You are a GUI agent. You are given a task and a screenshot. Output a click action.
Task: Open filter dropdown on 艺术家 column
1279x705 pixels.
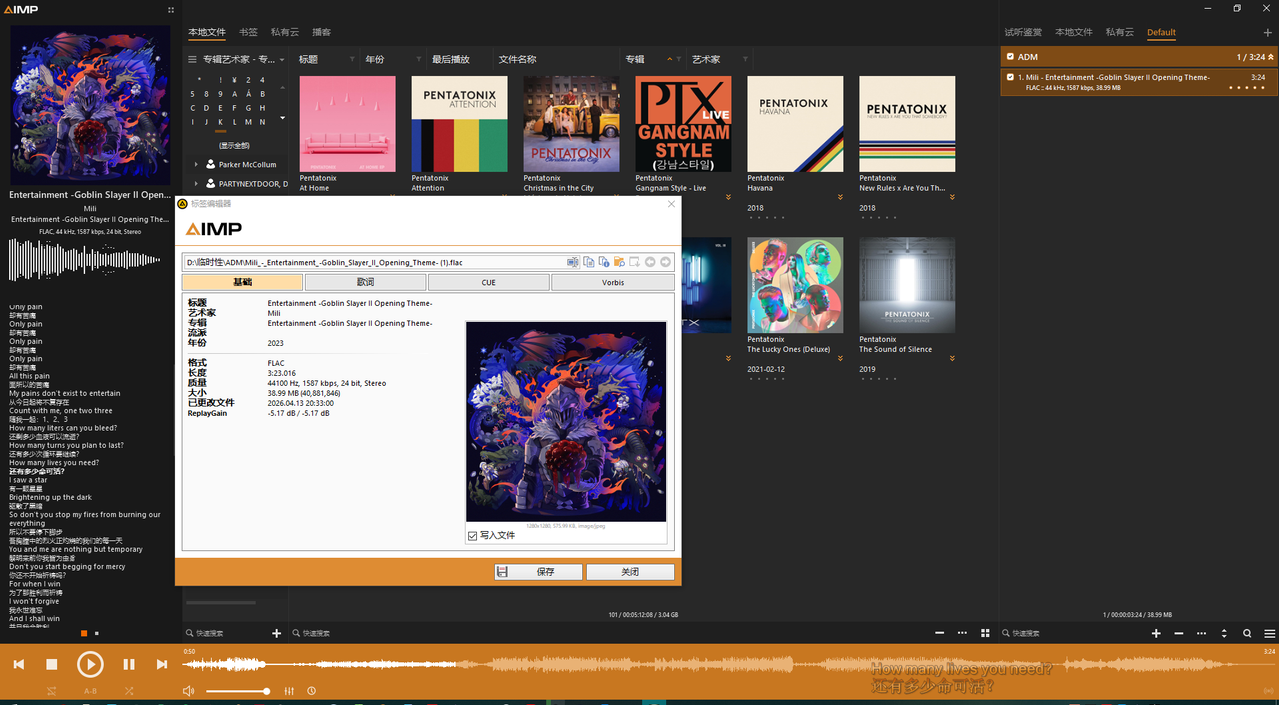(745, 60)
